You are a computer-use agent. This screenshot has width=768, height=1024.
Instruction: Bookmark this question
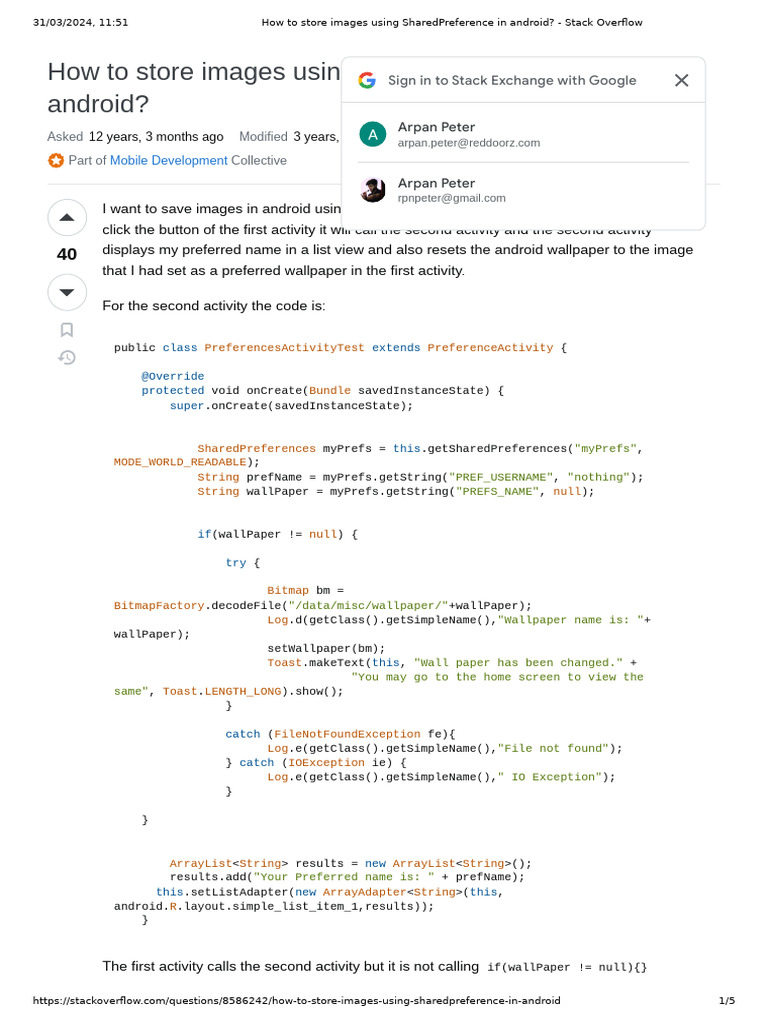pyautogui.click(x=67, y=330)
